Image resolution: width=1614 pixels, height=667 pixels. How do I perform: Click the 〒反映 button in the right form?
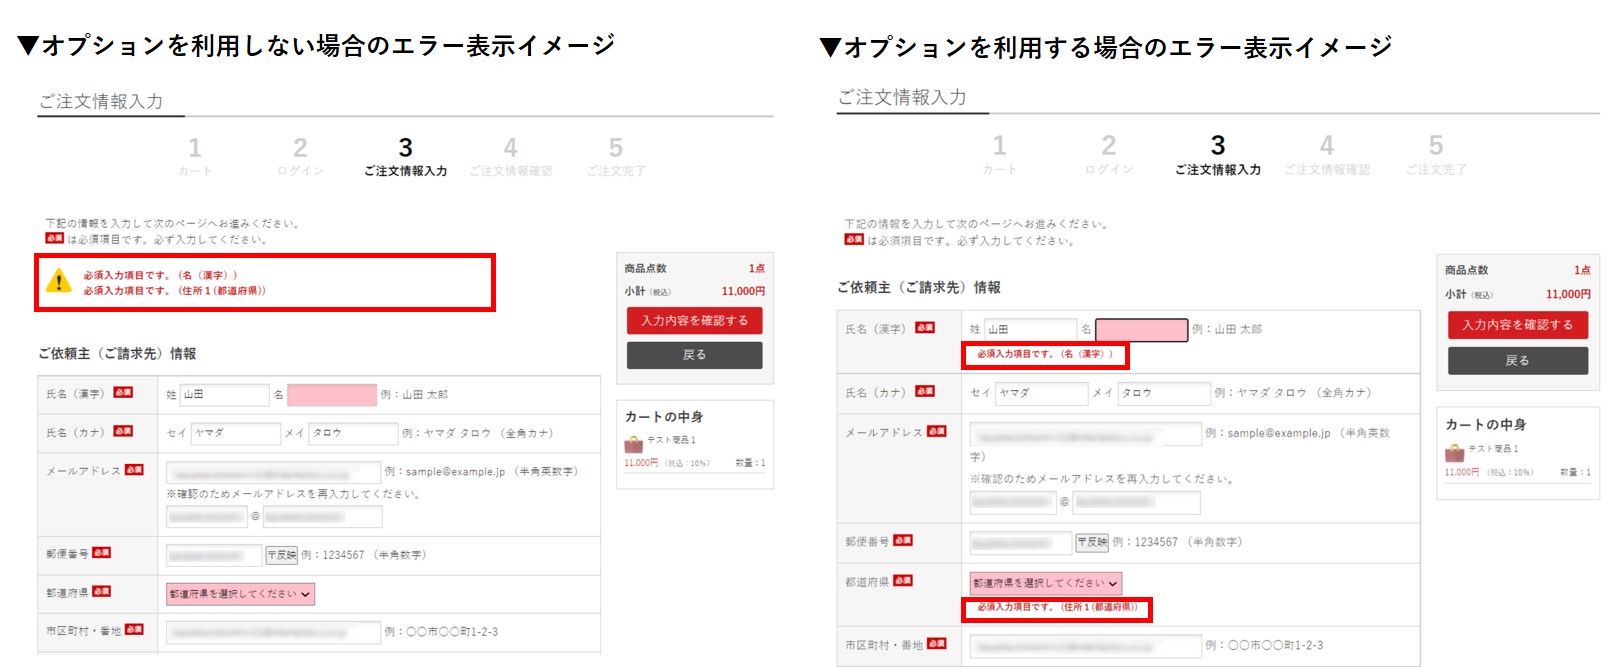click(1092, 542)
